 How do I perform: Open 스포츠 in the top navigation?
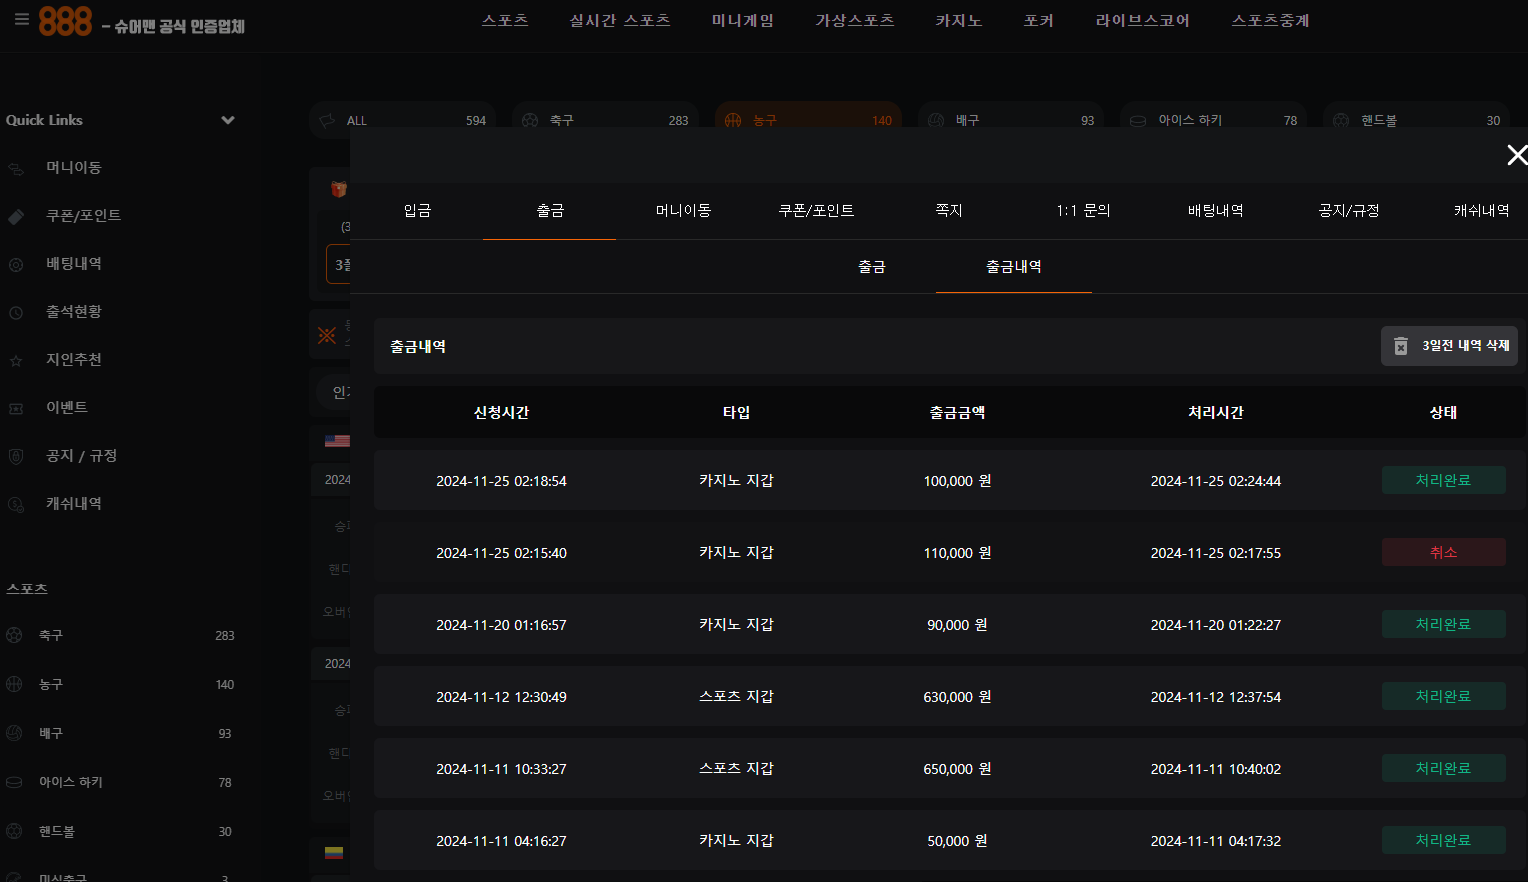tap(505, 21)
